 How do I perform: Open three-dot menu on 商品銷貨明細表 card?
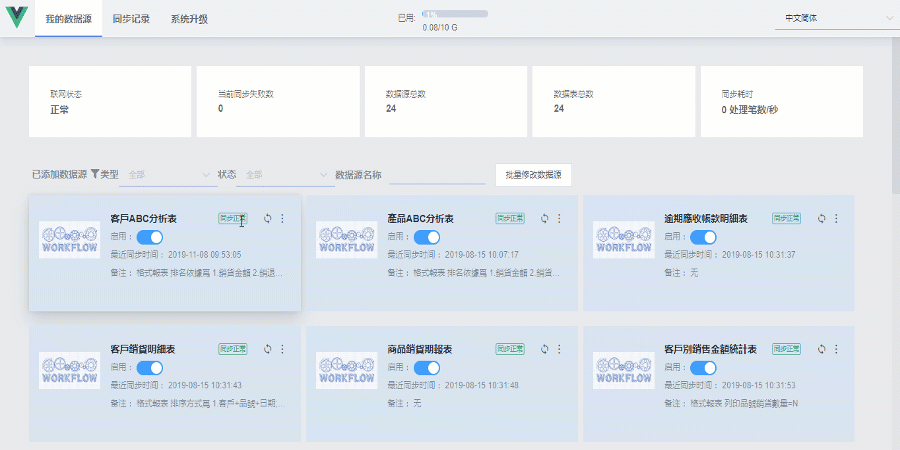point(559,349)
